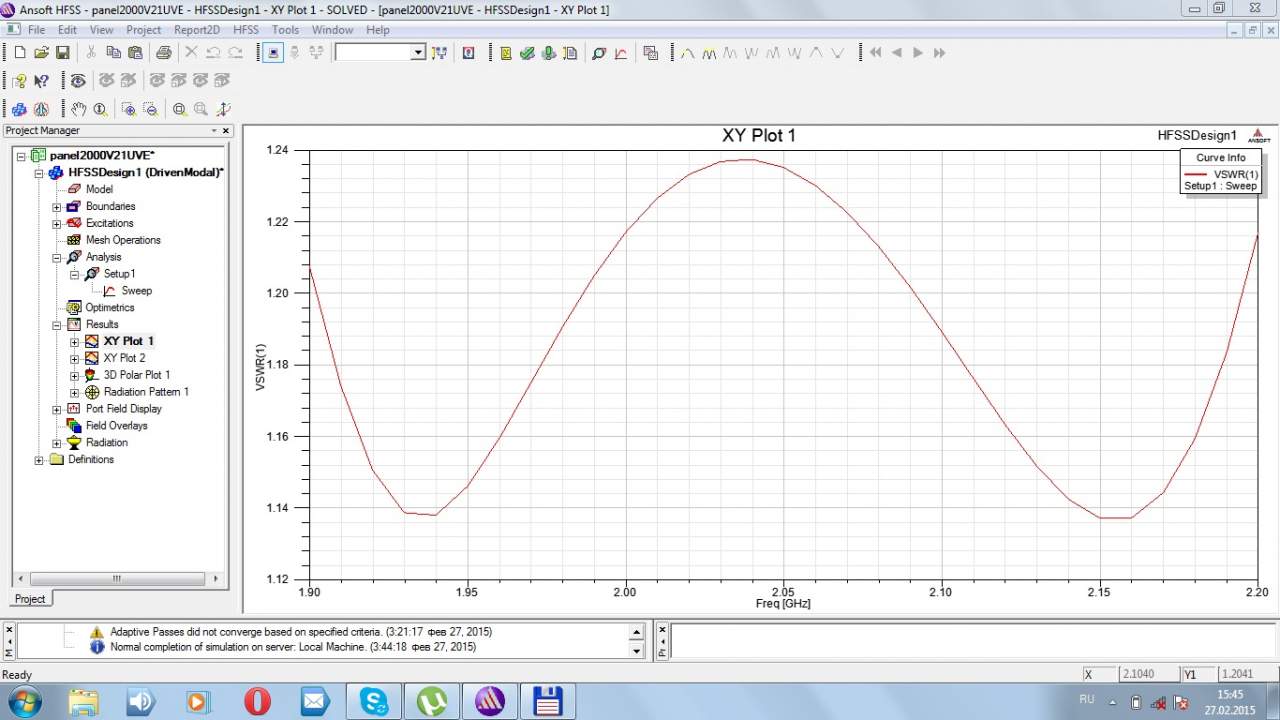Open Skype from the Windows taskbar

376,701
